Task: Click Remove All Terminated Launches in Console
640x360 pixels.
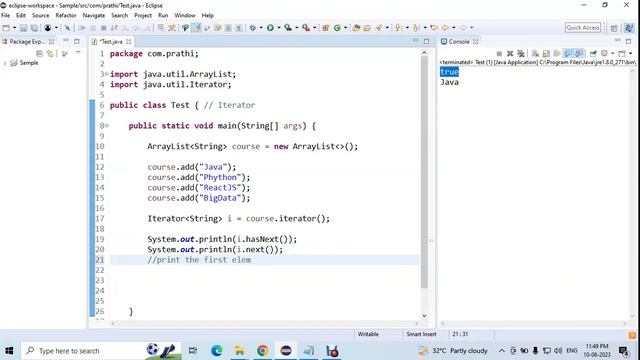Action: click(521, 53)
